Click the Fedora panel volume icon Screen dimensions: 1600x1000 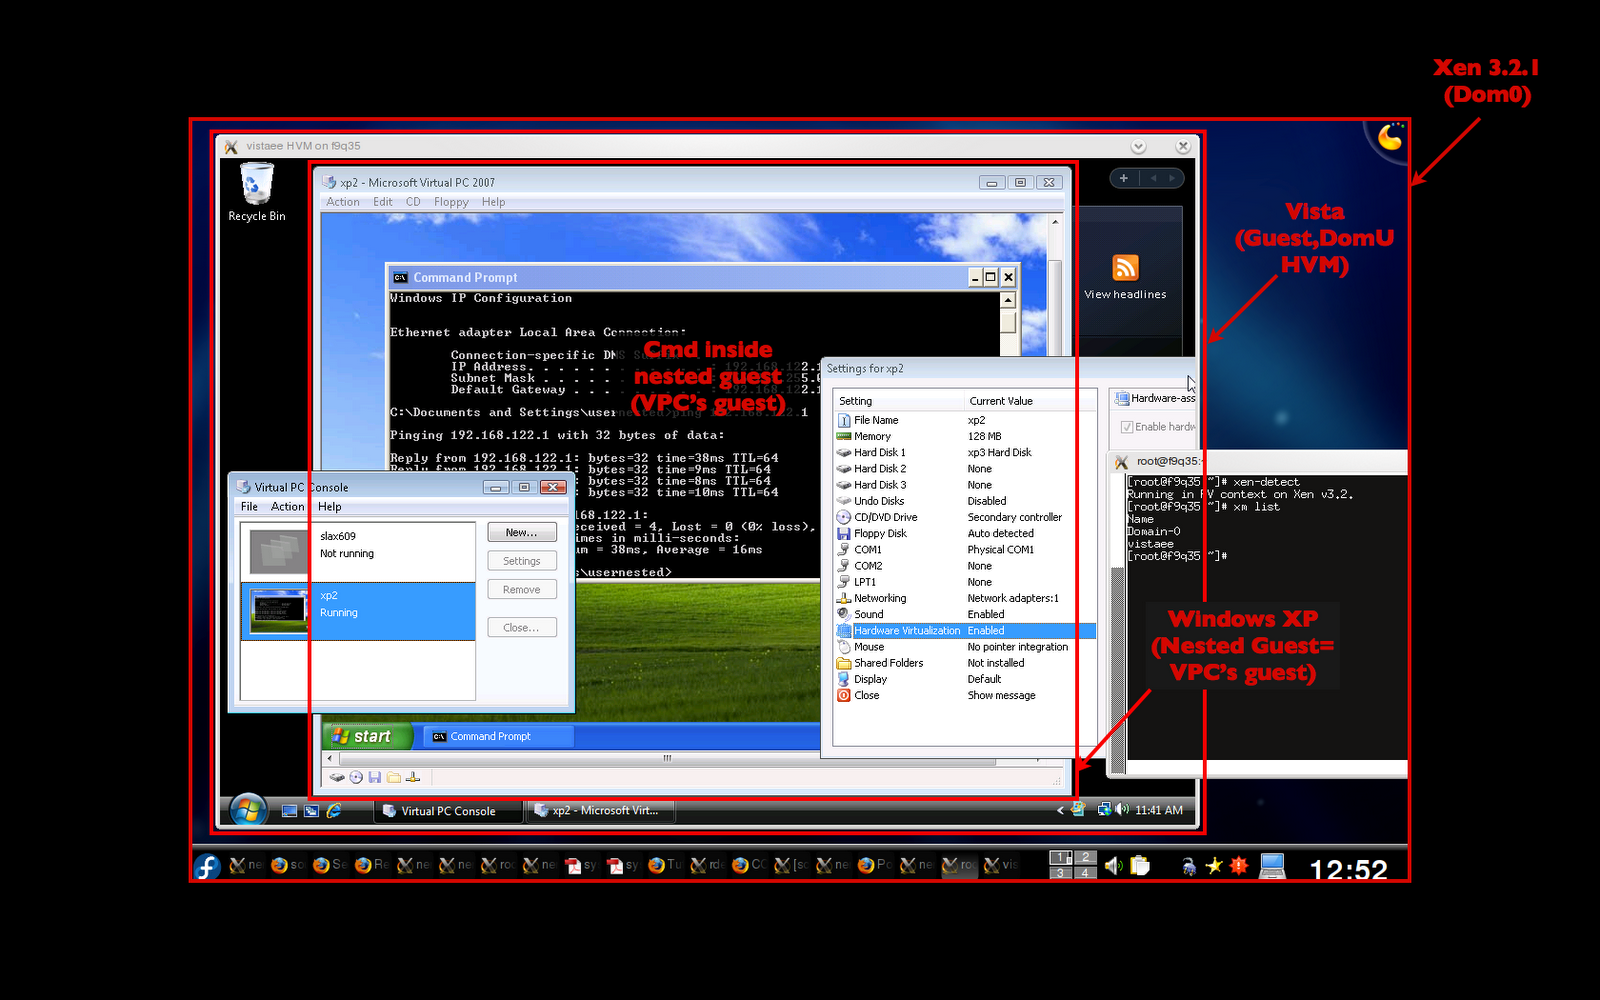pyautogui.click(x=1113, y=866)
